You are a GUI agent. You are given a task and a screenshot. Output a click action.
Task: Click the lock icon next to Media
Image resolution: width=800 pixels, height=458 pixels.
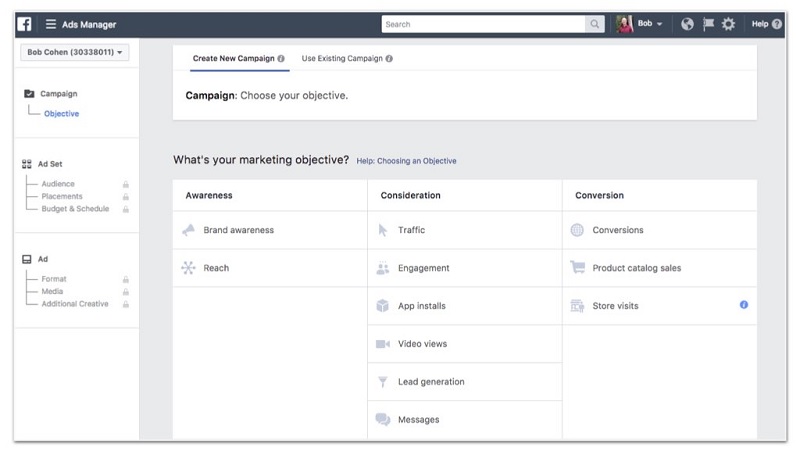pyautogui.click(x=126, y=292)
